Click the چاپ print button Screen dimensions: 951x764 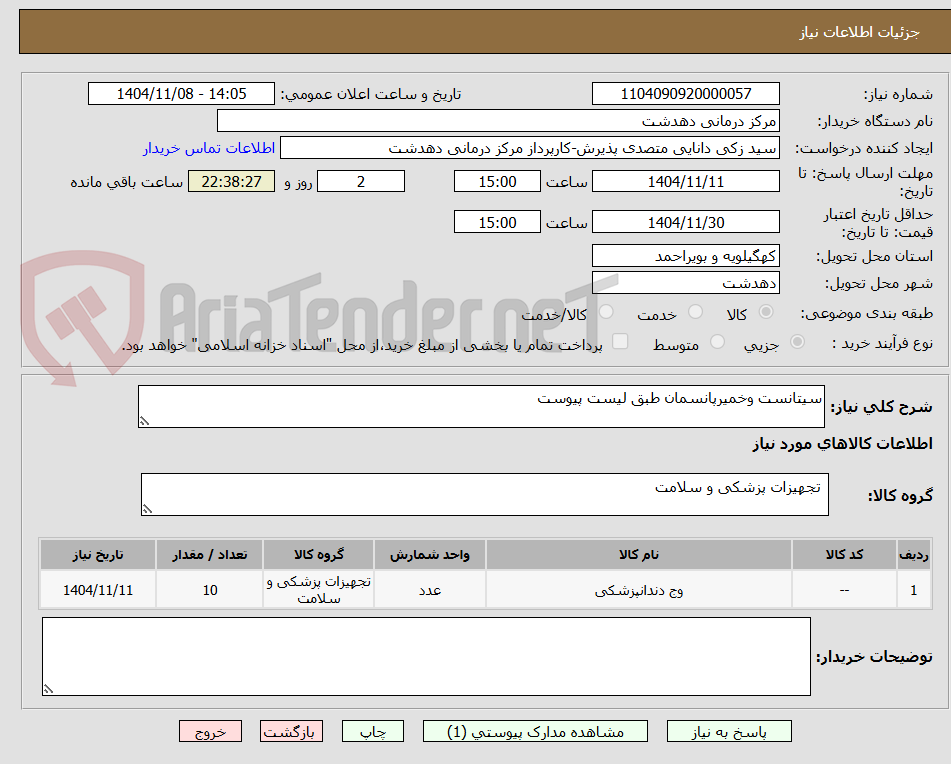[x=372, y=731]
